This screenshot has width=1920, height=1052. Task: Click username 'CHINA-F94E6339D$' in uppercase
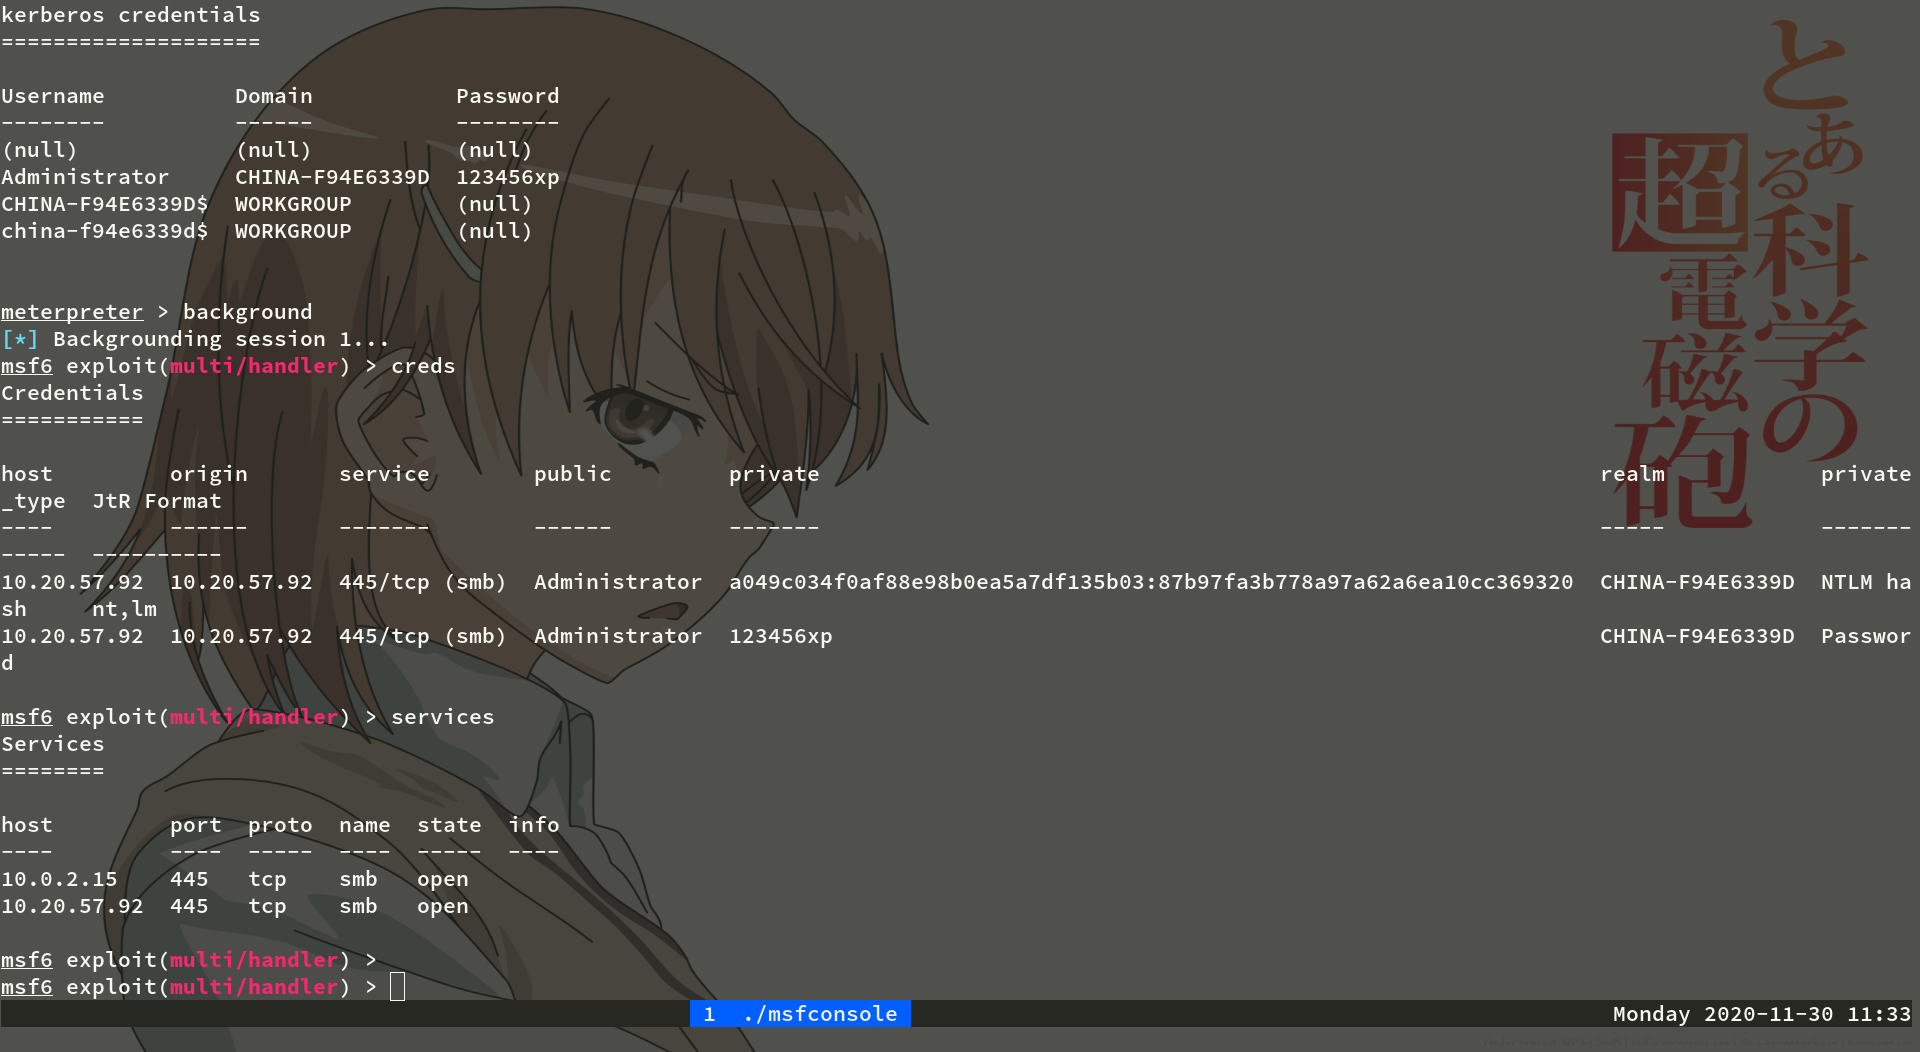tap(105, 204)
